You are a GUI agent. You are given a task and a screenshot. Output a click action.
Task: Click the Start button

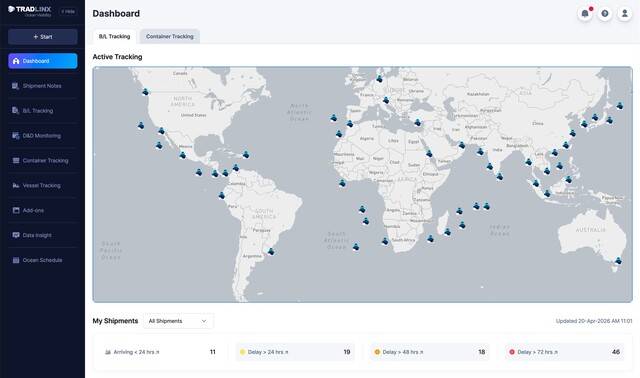tap(42, 37)
